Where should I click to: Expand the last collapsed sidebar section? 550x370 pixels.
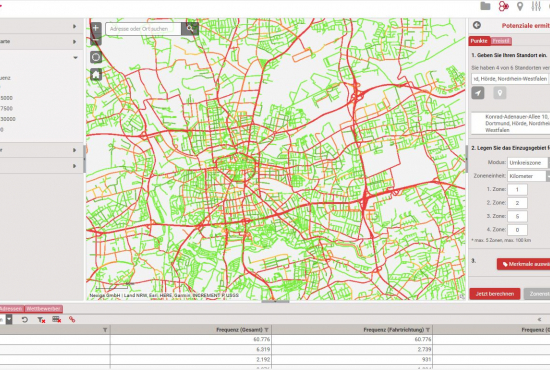74,166
